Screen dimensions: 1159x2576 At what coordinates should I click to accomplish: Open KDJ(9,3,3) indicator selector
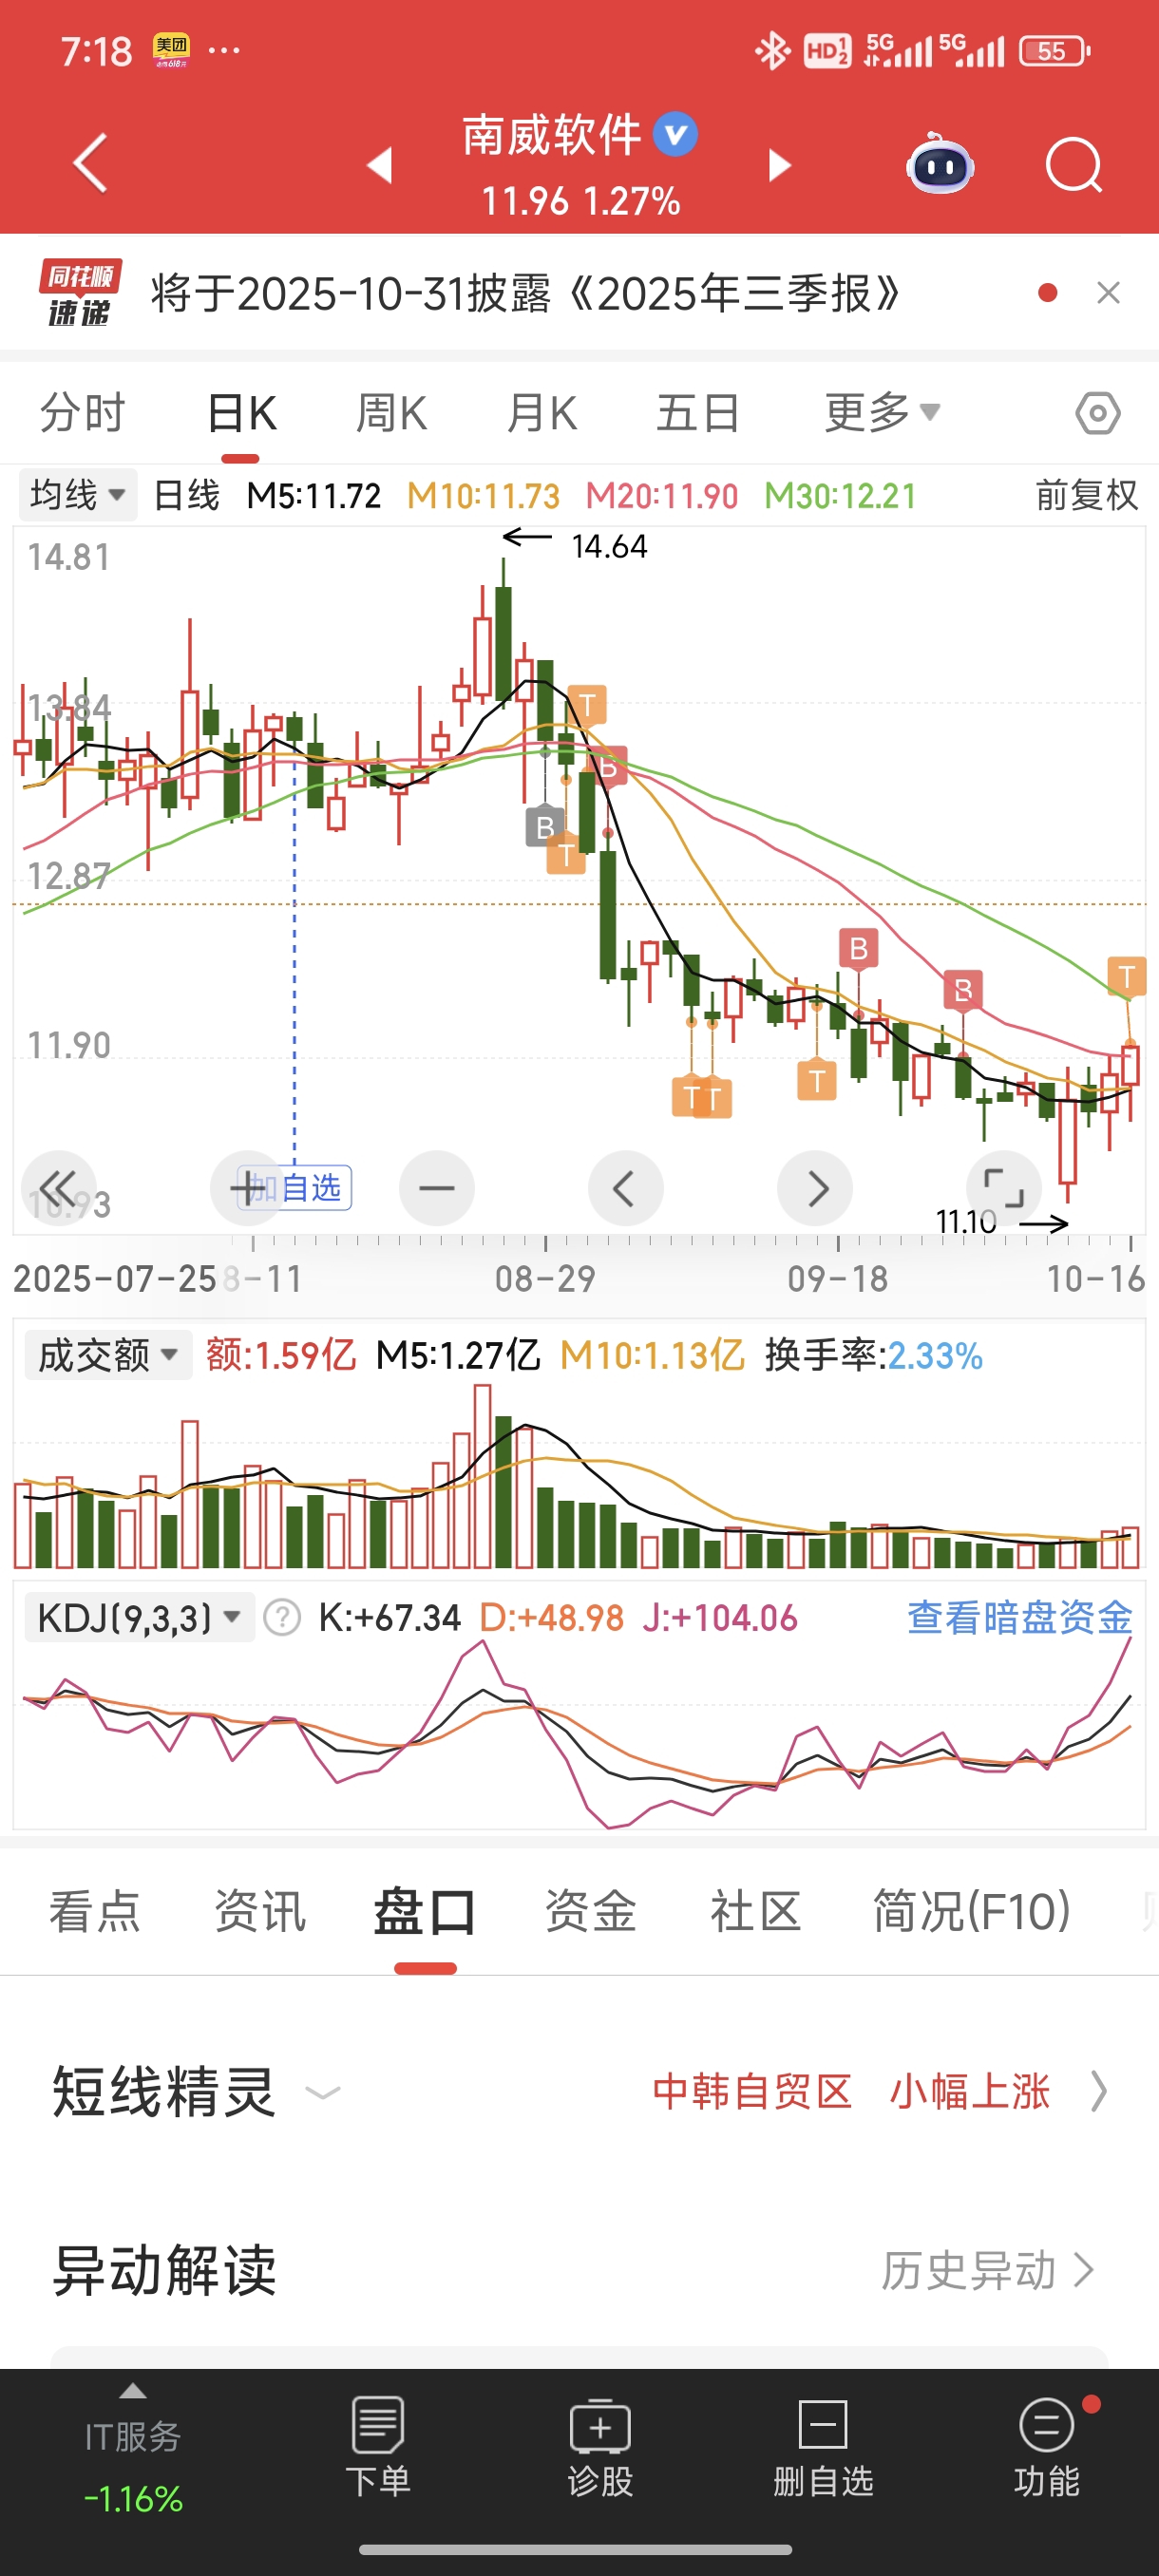[139, 1617]
